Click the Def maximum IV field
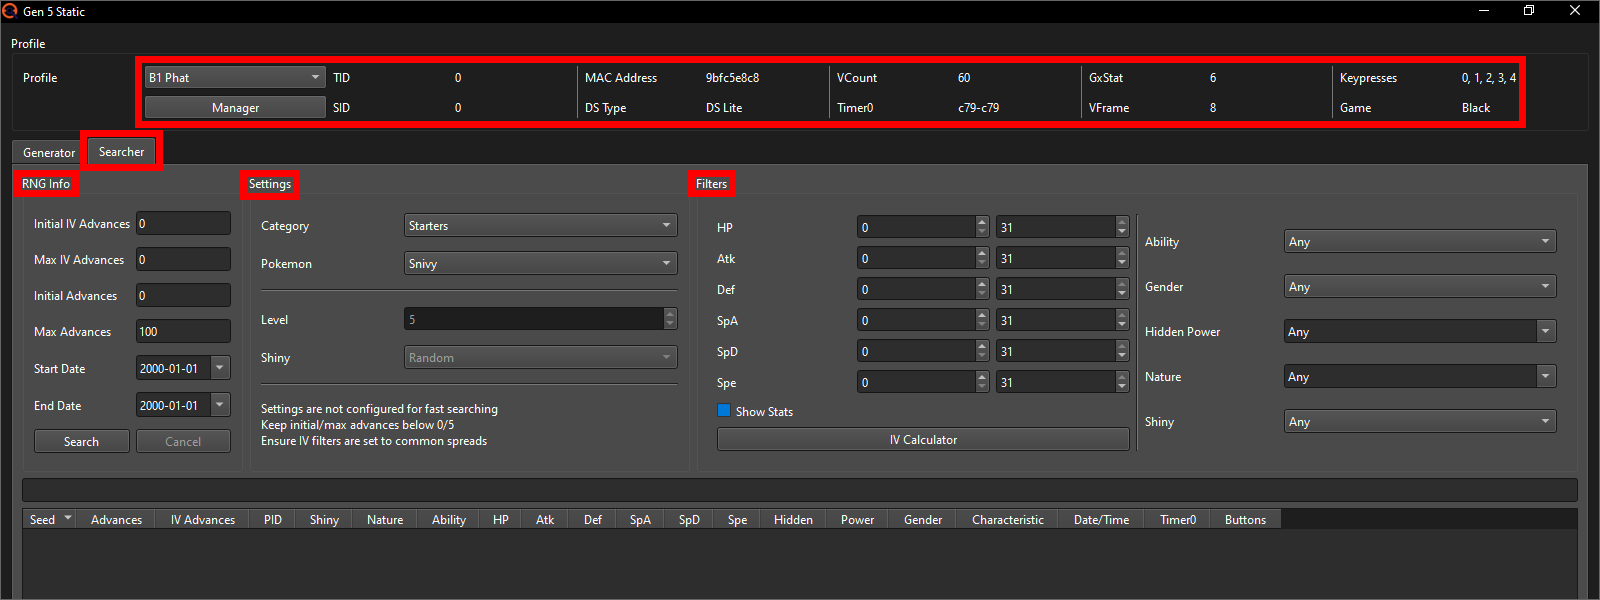1600x600 pixels. point(1062,289)
